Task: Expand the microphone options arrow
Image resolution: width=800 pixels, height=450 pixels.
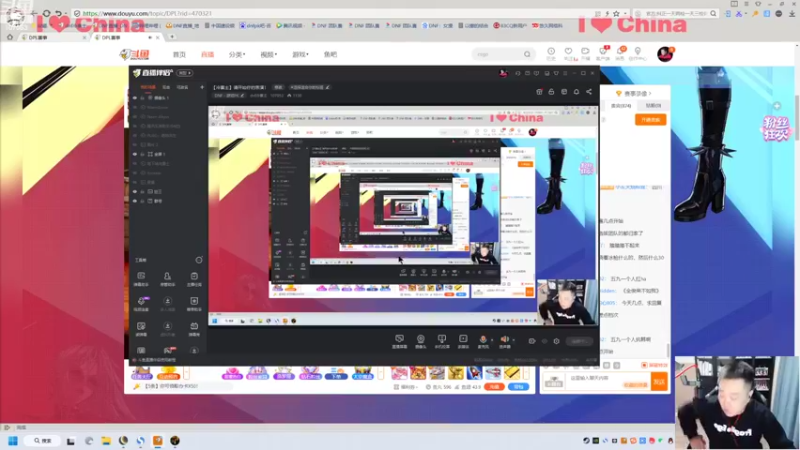Action: coord(492,339)
